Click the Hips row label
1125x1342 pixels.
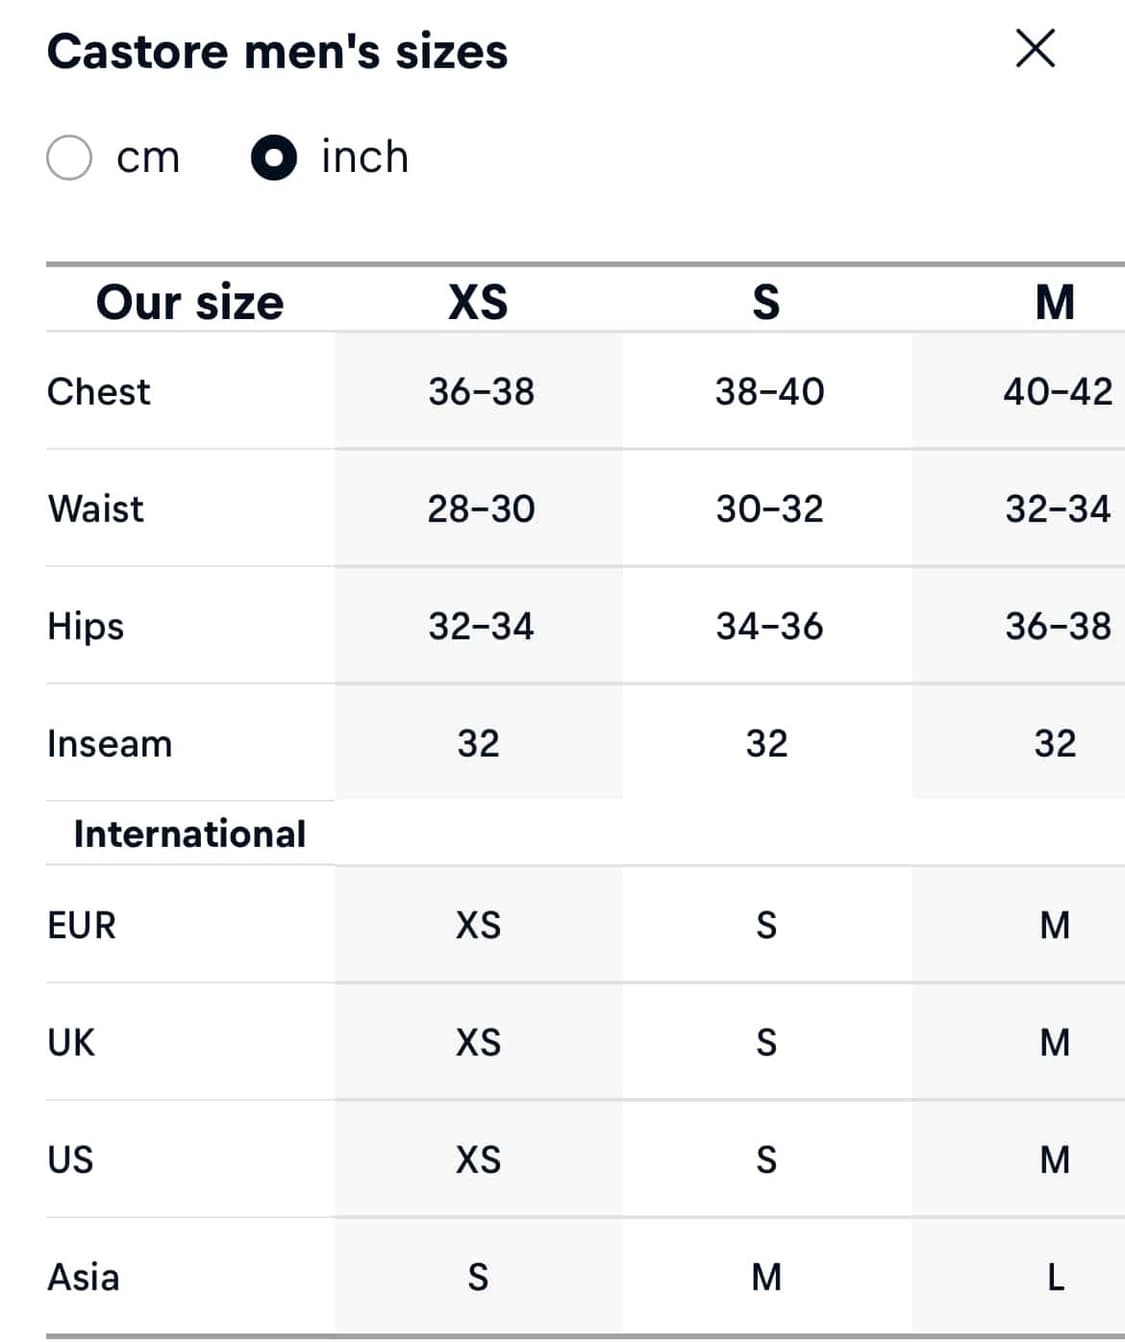pyautogui.click(x=86, y=626)
